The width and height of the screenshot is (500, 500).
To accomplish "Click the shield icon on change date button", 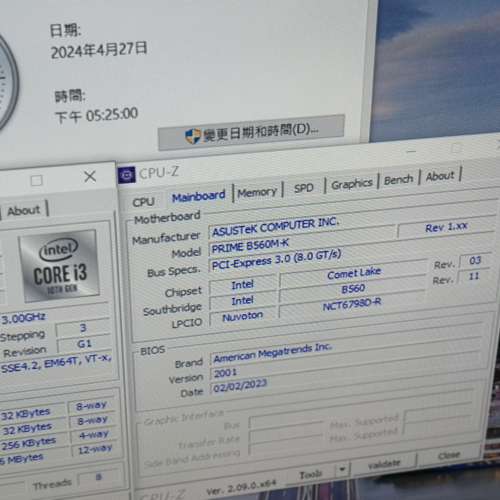I will tap(193, 136).
